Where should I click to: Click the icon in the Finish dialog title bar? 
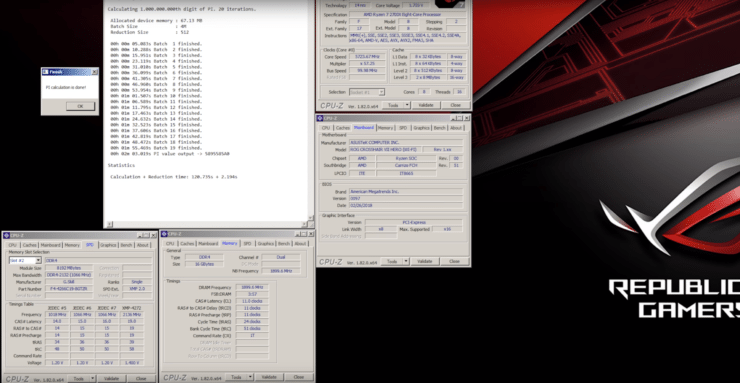coord(45,72)
